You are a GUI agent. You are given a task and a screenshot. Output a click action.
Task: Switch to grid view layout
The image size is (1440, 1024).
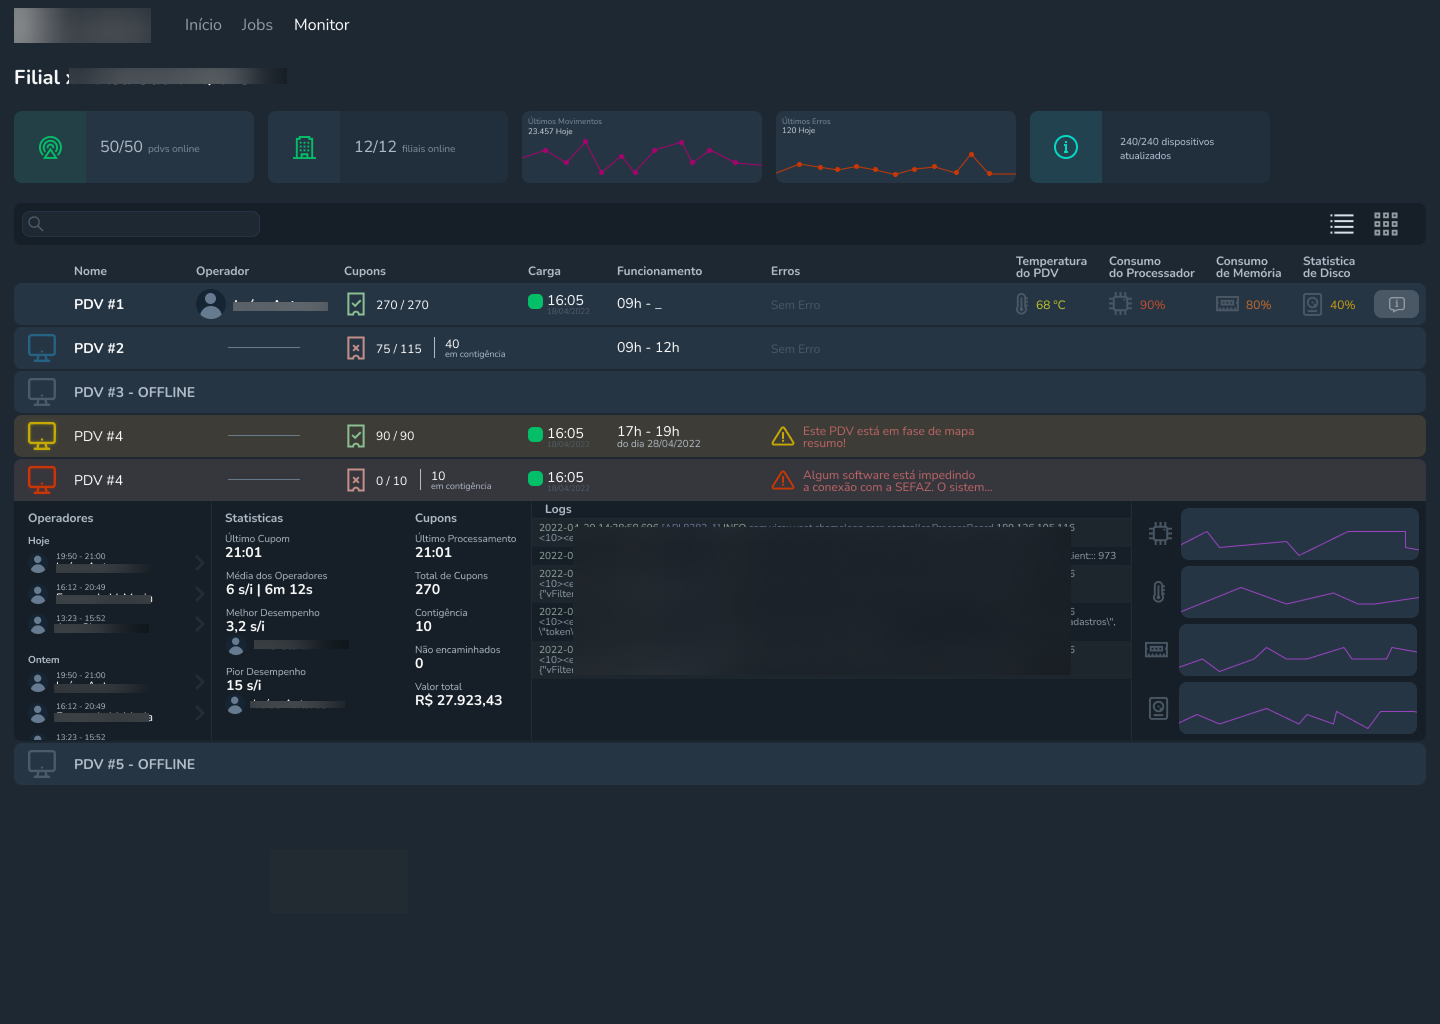click(1385, 224)
